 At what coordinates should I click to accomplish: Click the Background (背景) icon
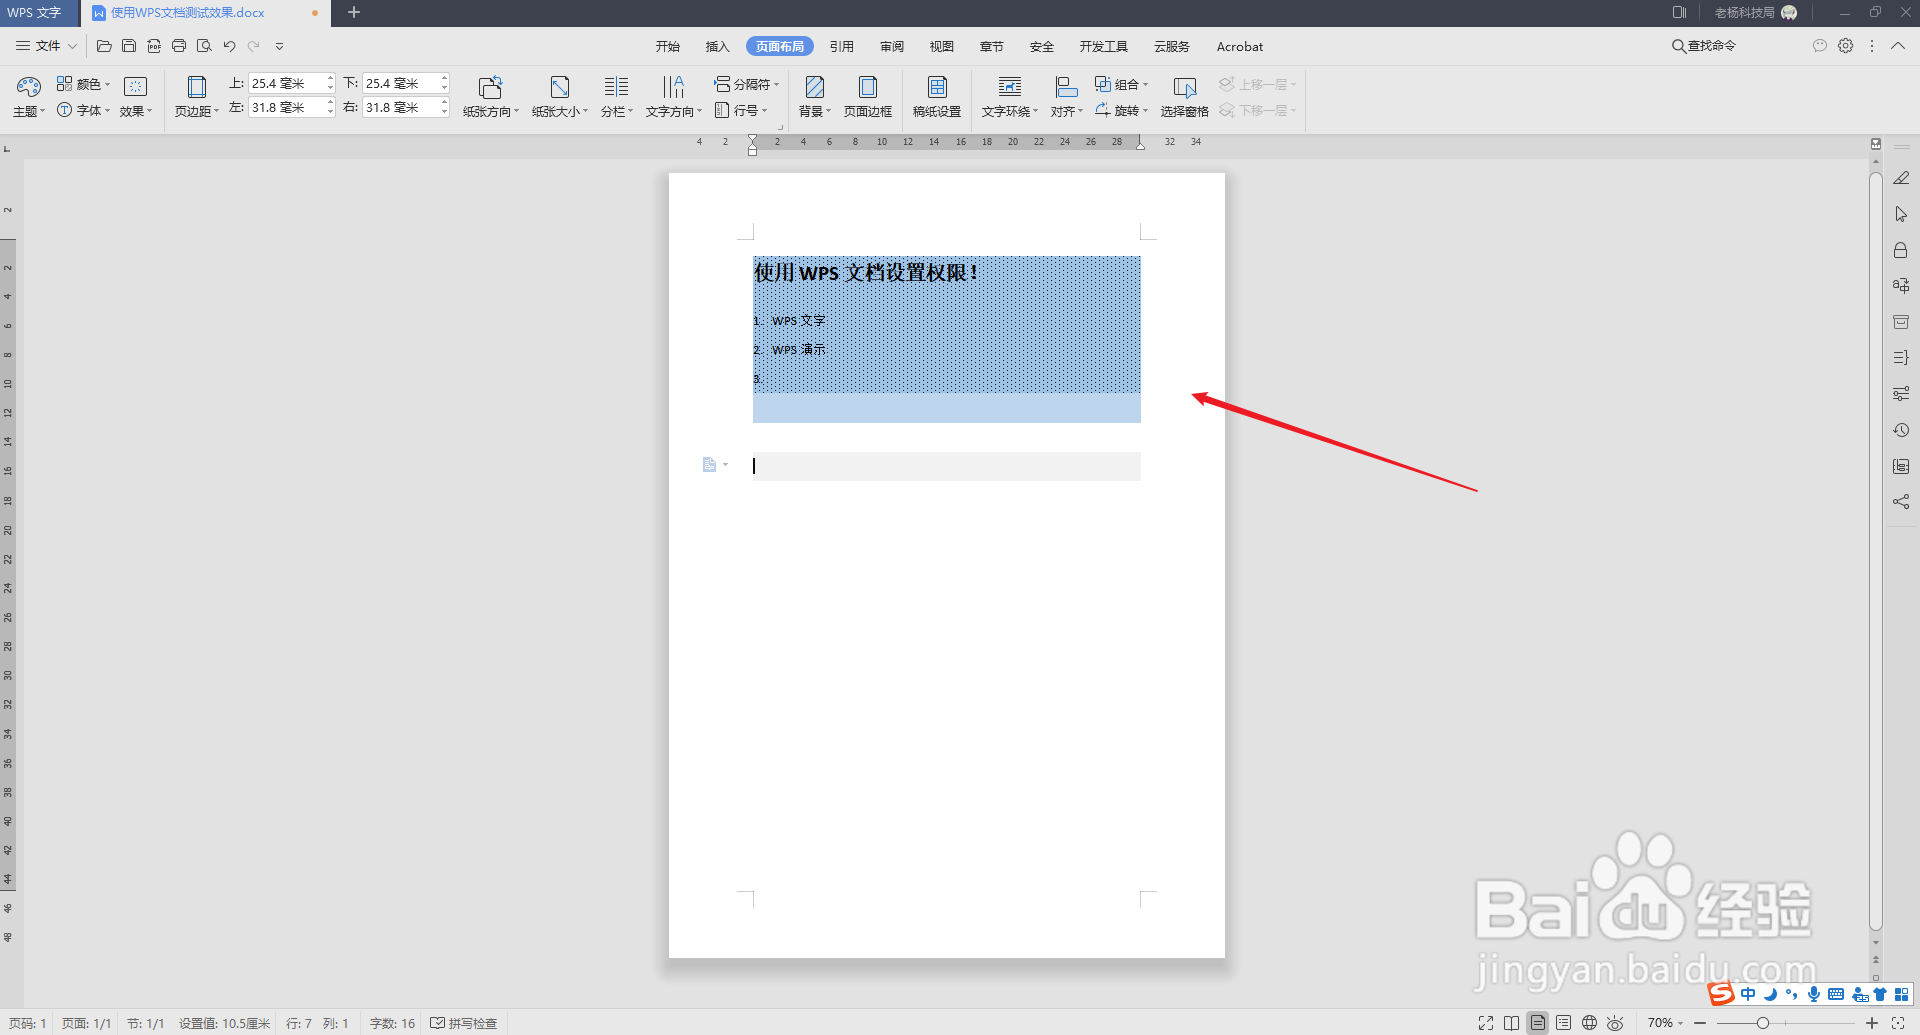815,87
